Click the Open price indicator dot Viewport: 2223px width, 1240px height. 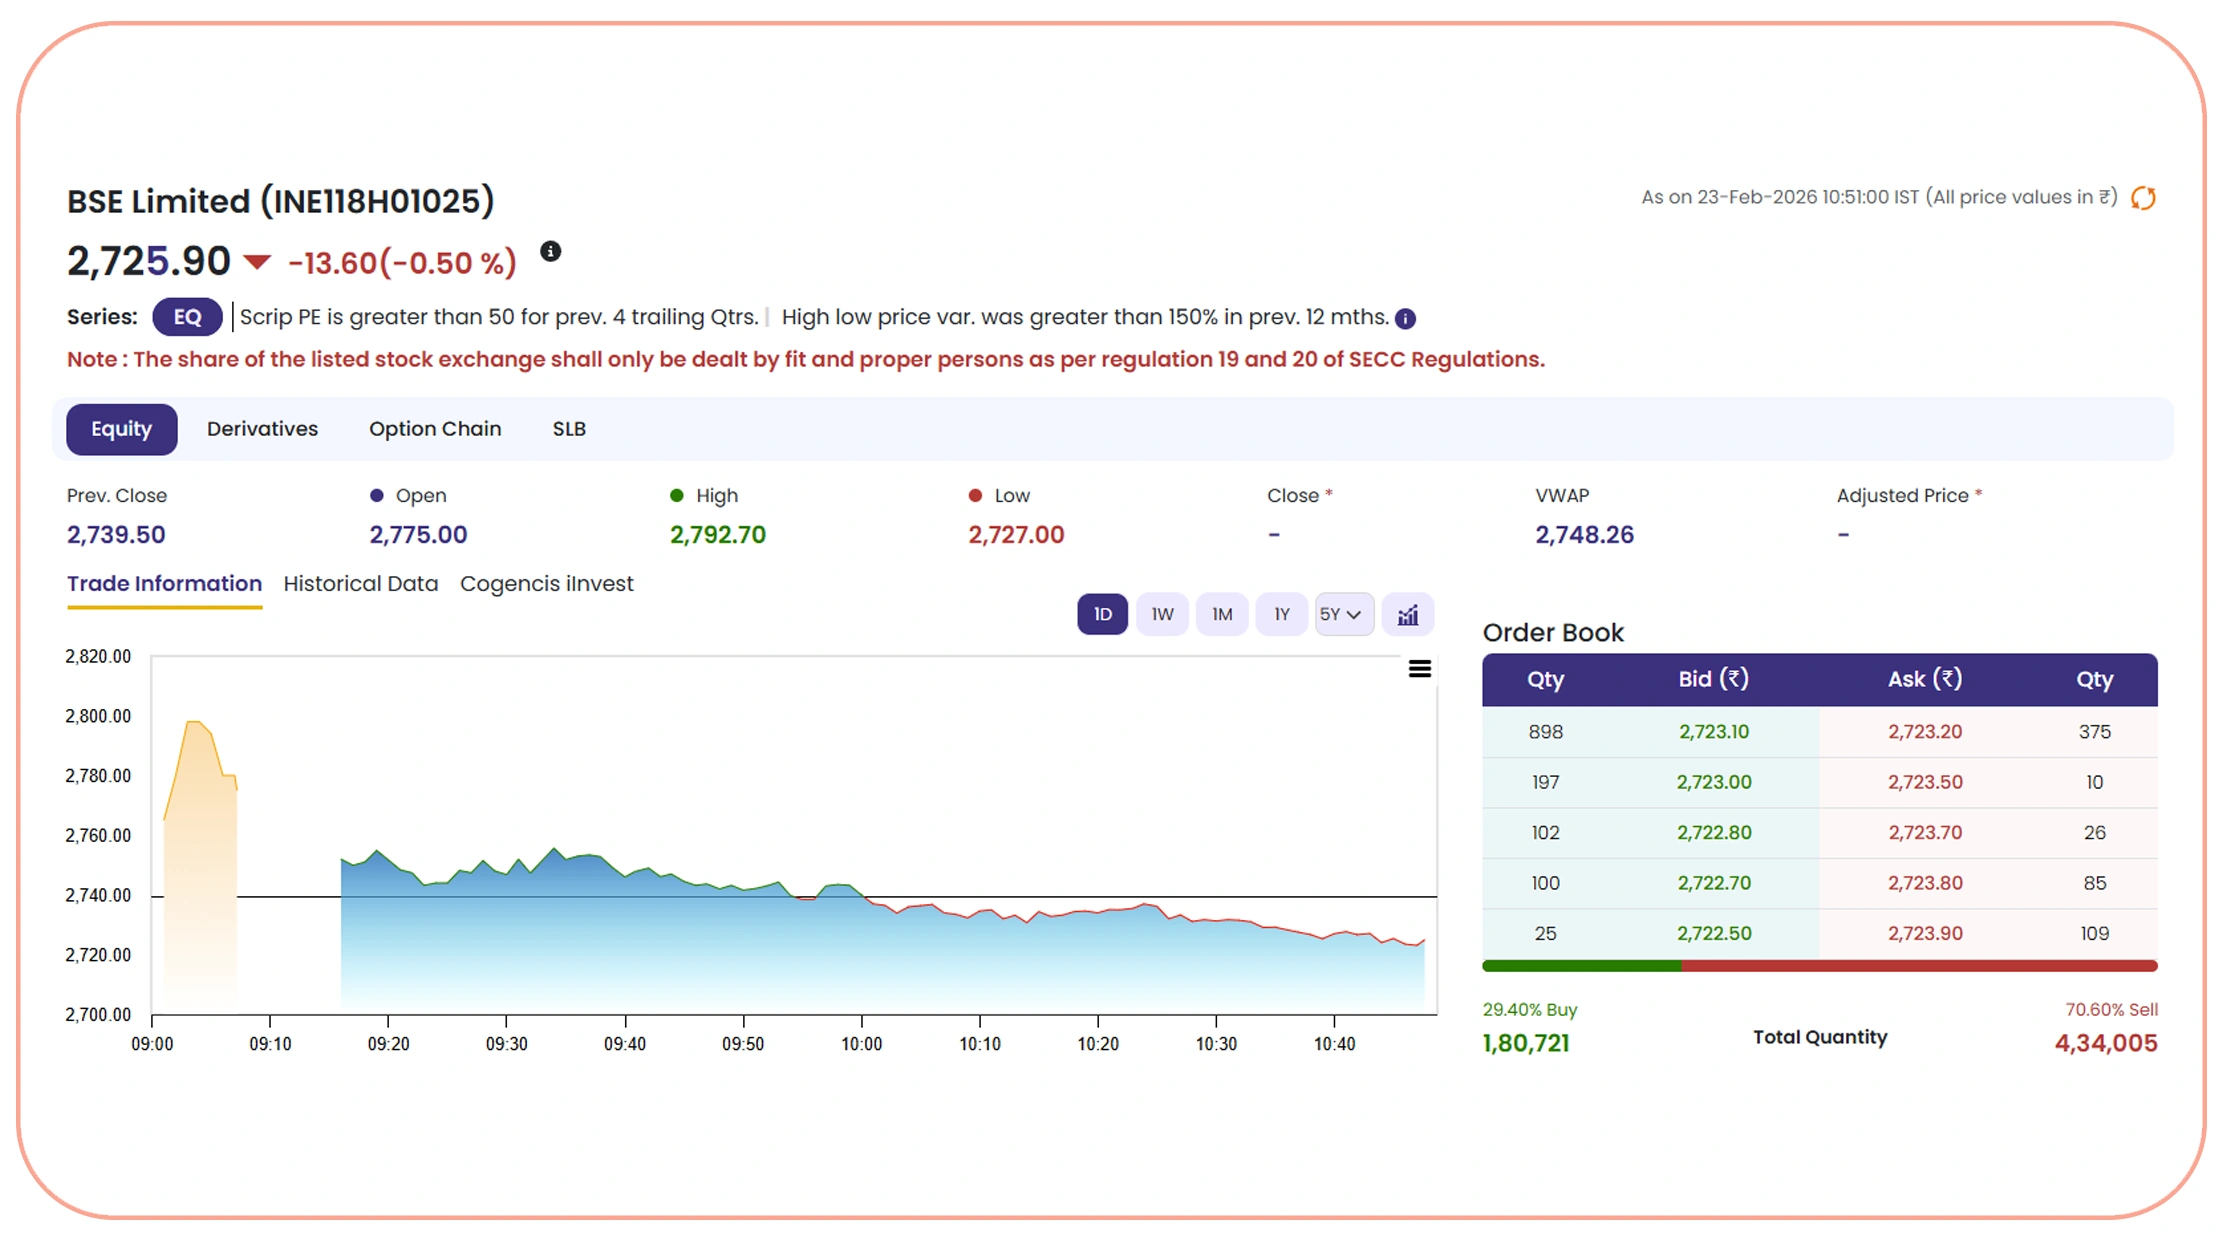pos(377,494)
